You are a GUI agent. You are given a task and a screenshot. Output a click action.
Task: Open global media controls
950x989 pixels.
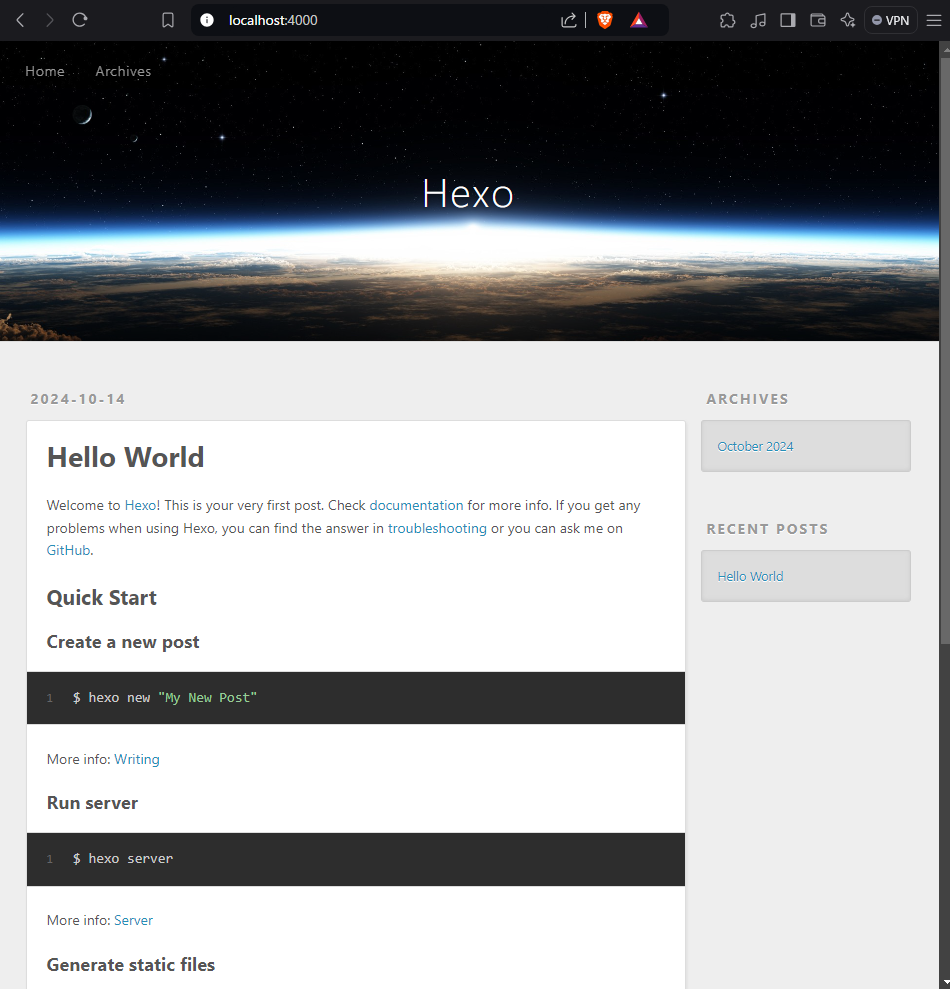tap(757, 19)
